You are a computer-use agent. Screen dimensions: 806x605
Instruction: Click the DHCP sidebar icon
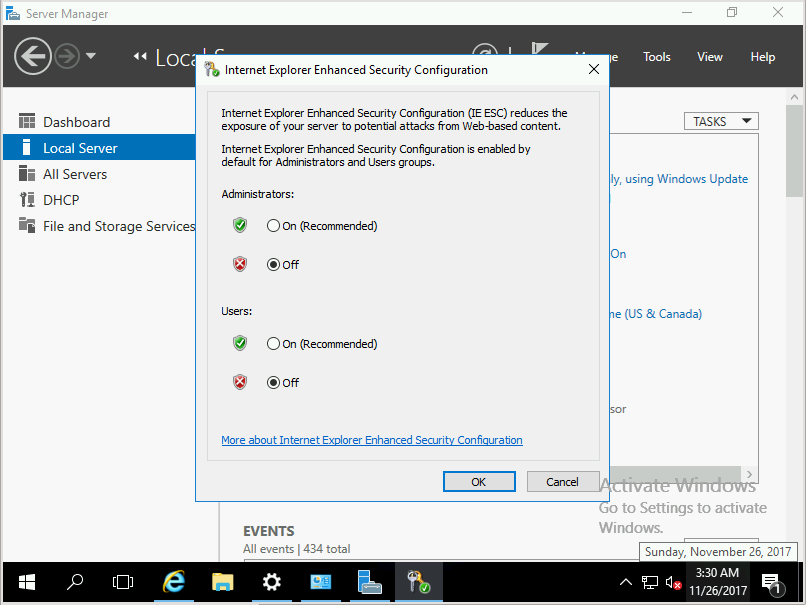tap(27, 199)
